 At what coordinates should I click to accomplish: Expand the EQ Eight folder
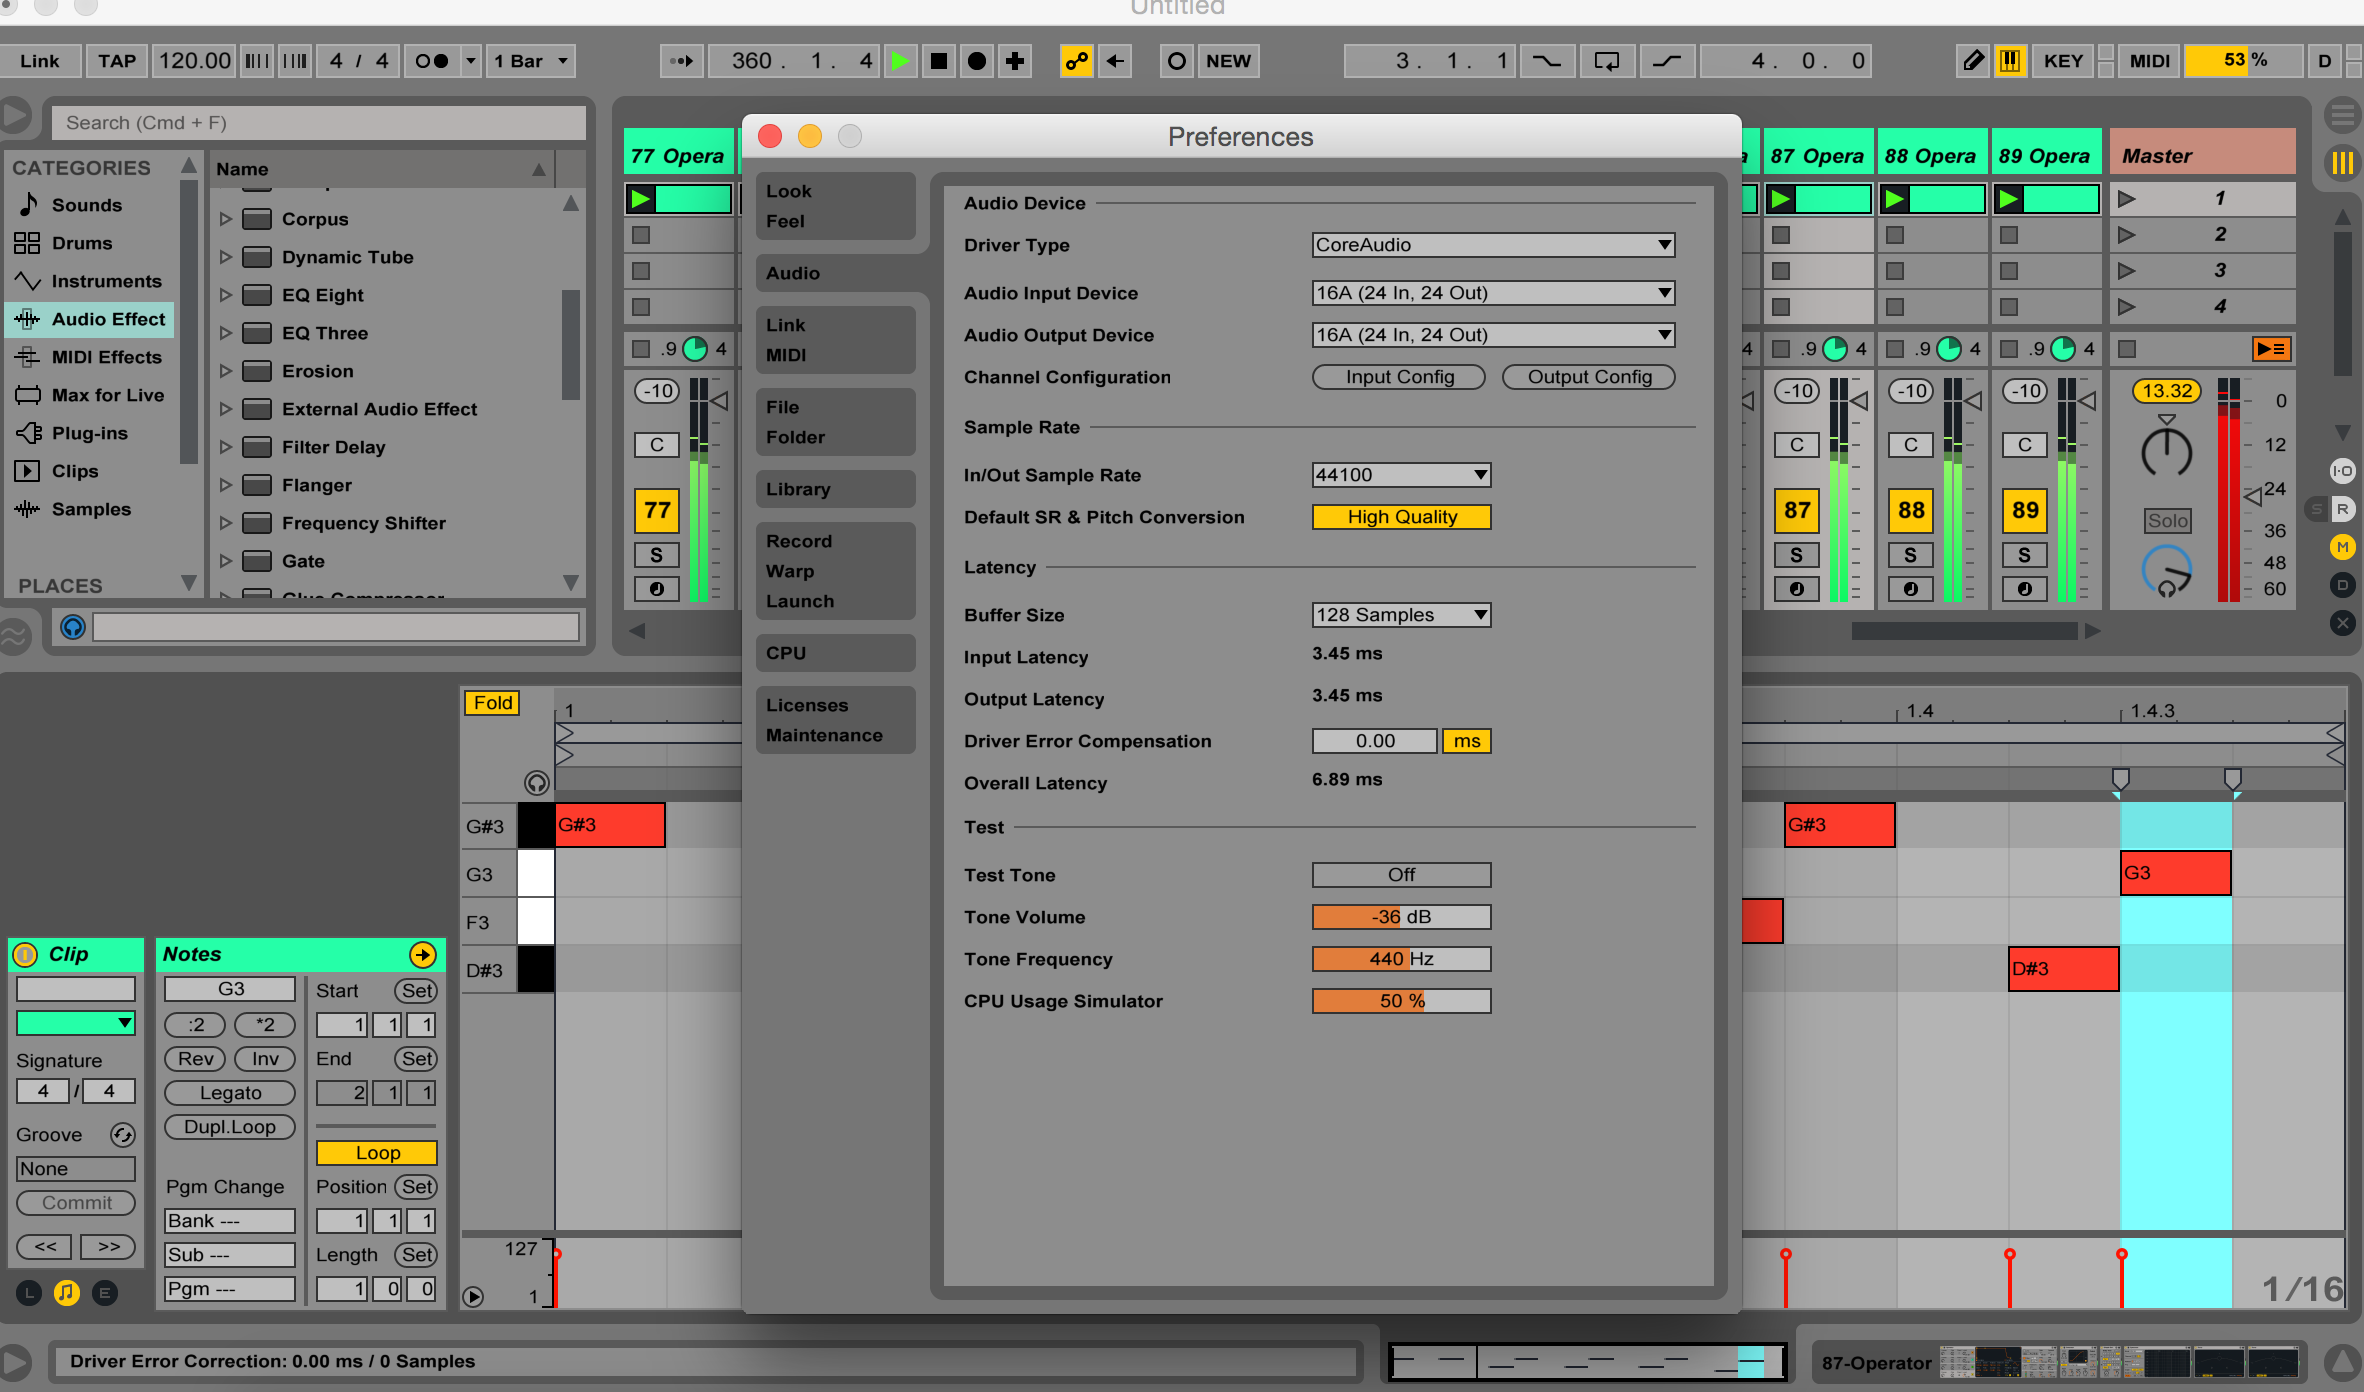(225, 295)
